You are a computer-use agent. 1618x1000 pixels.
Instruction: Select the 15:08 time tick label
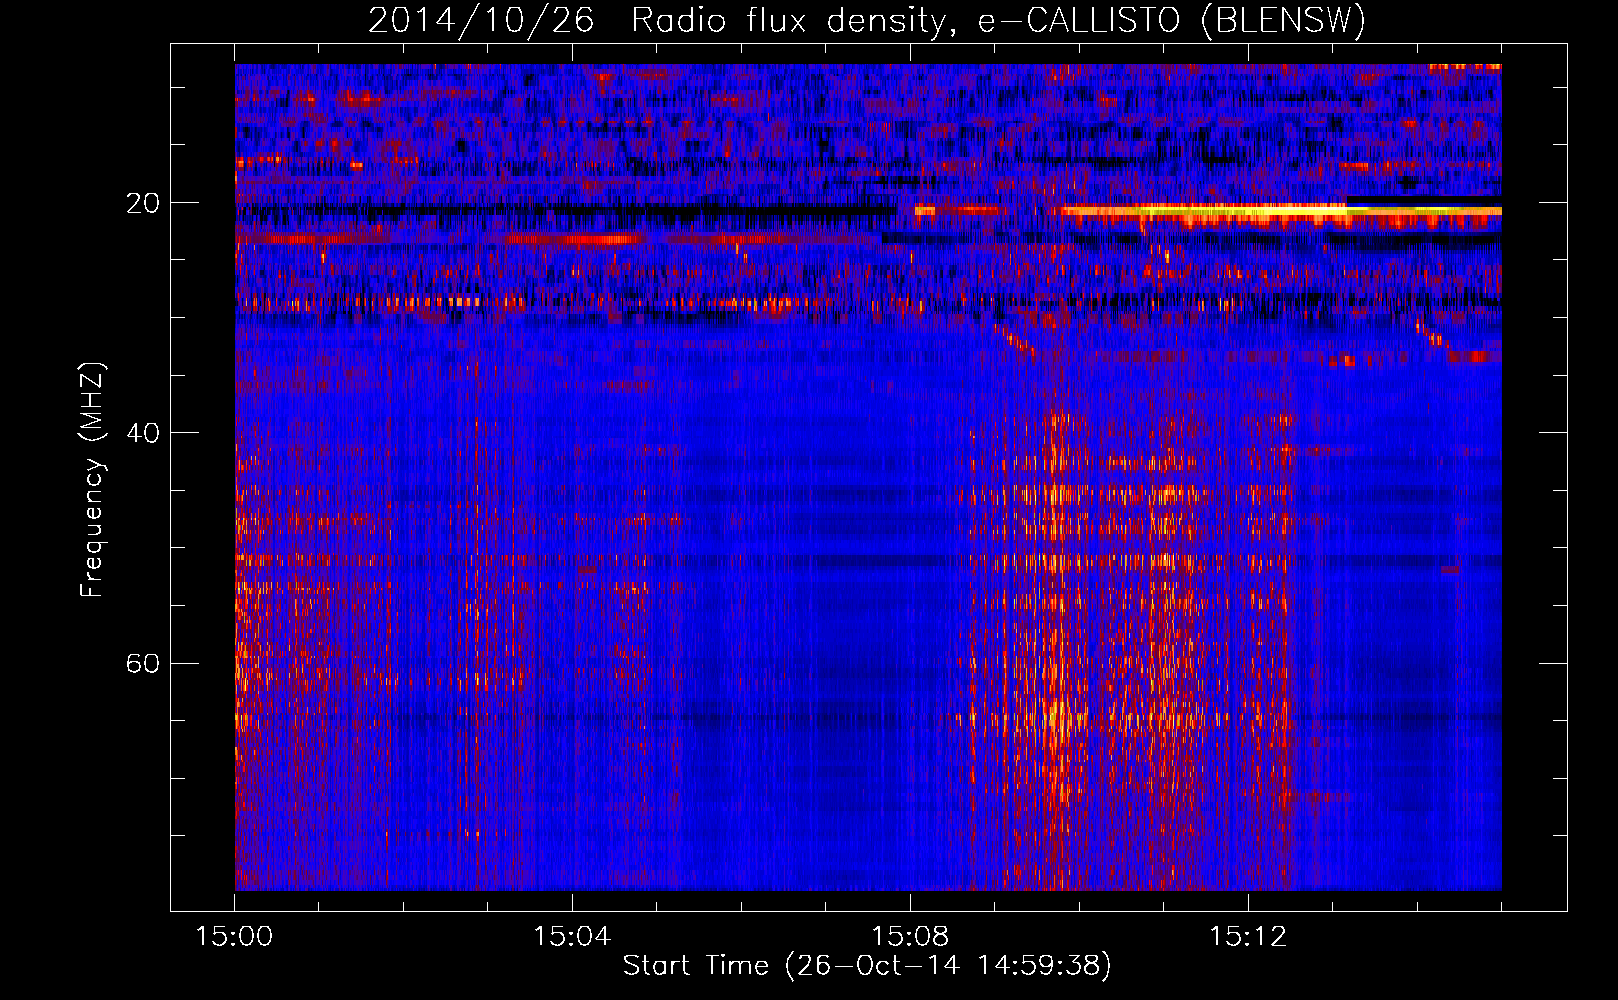coord(910,937)
